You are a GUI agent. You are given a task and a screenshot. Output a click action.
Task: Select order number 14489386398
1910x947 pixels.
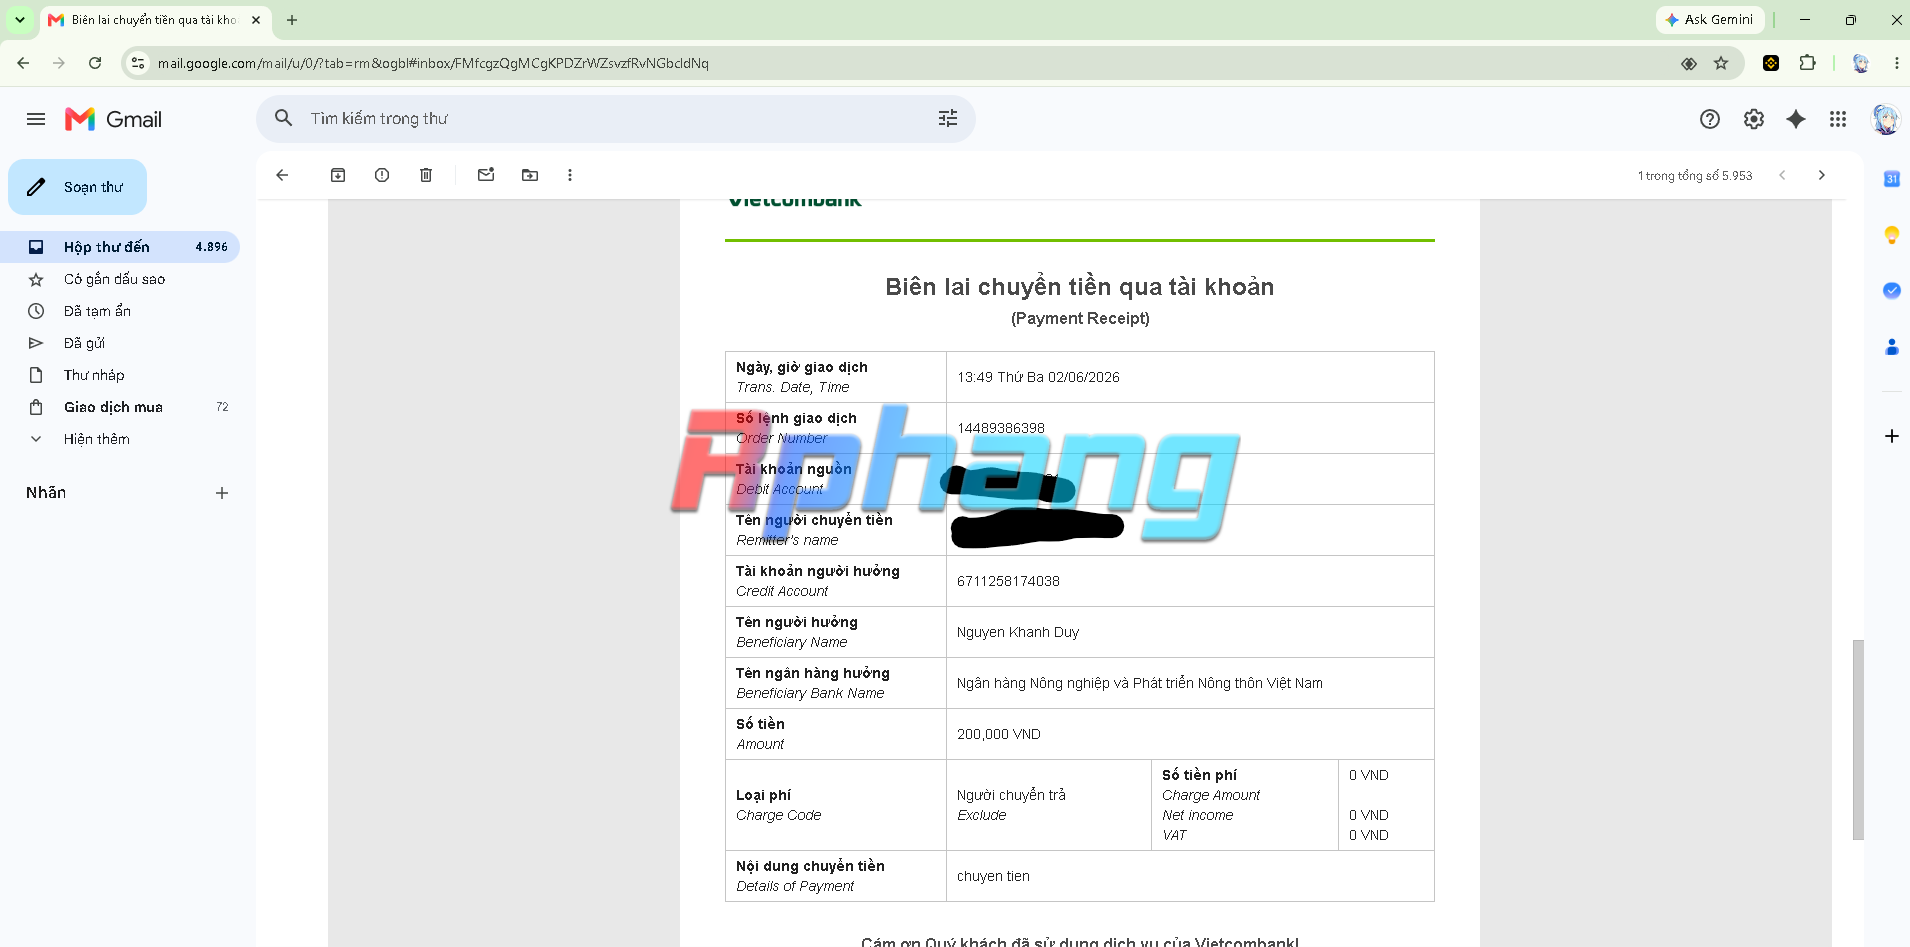tap(1001, 428)
